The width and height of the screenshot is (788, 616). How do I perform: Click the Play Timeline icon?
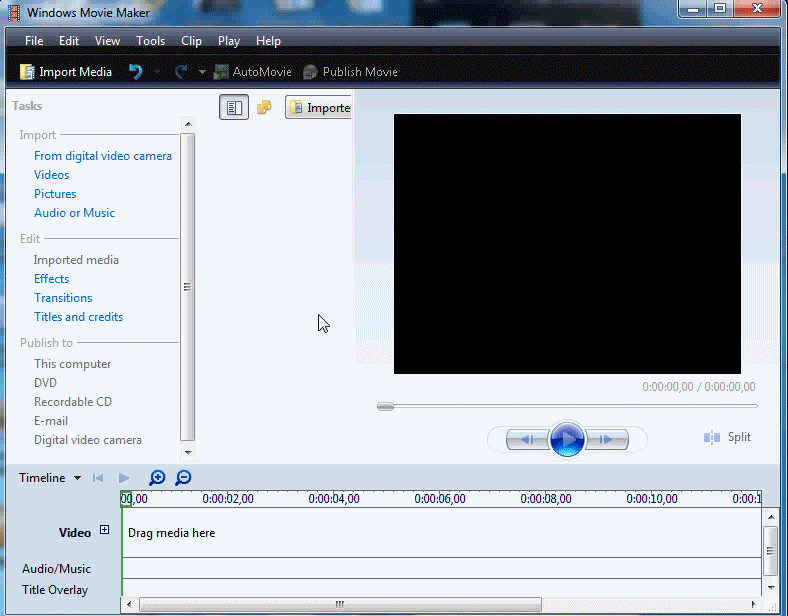click(x=124, y=478)
